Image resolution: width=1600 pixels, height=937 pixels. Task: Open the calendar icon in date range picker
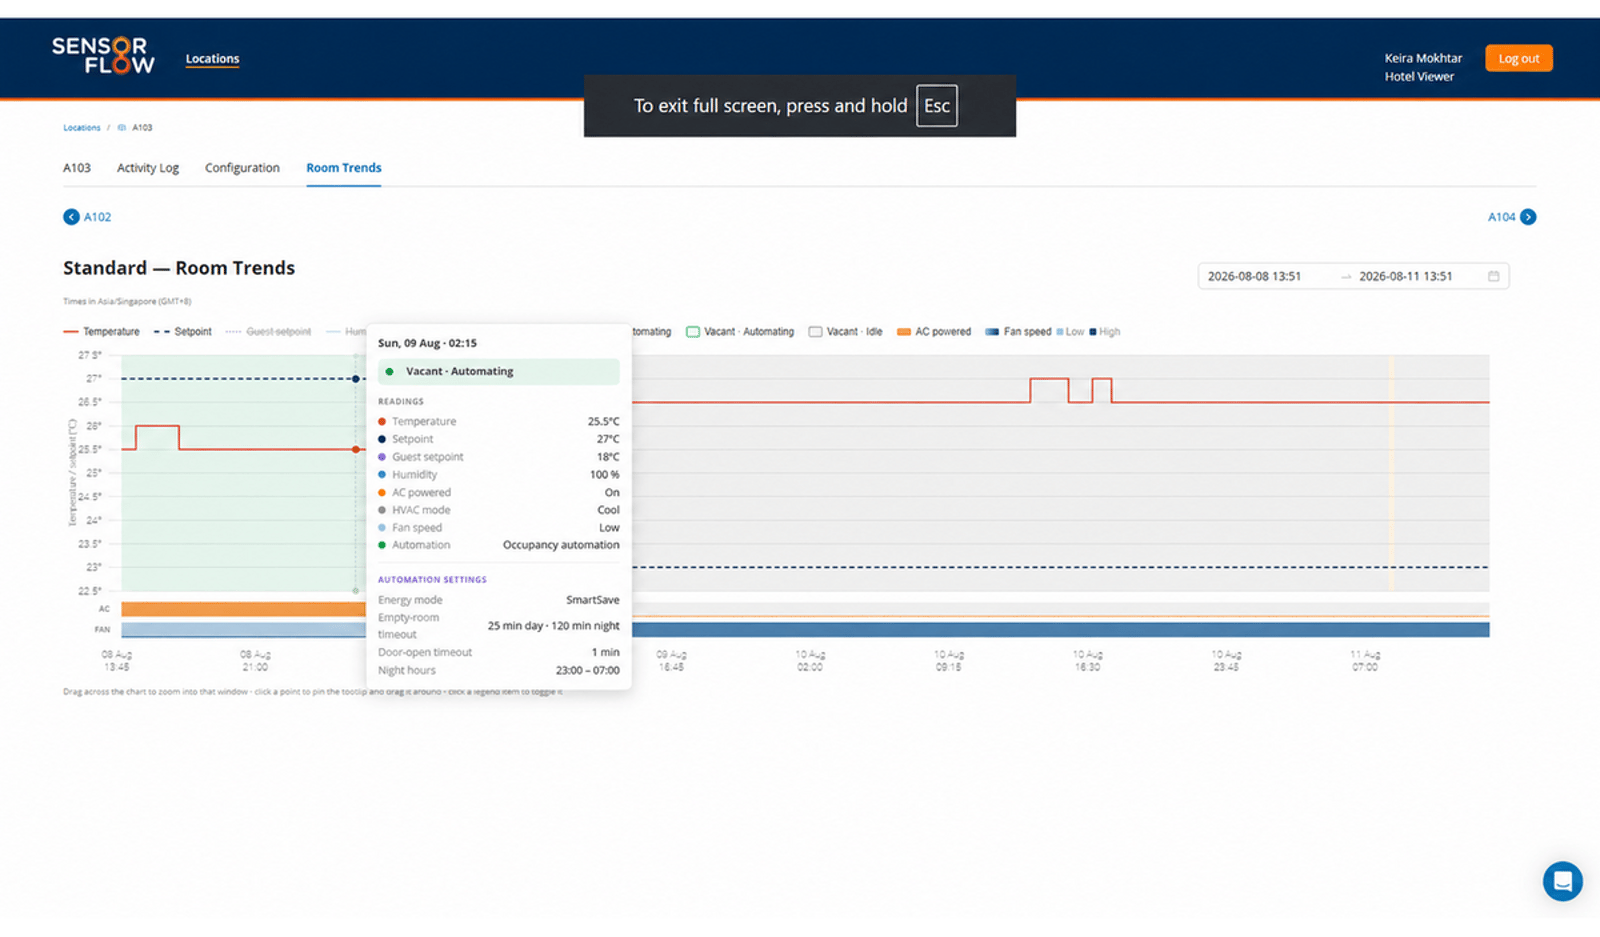pos(1493,277)
